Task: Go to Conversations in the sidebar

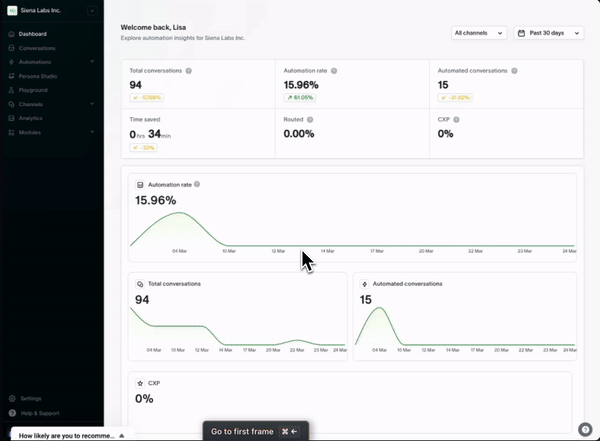Action: click(x=37, y=48)
